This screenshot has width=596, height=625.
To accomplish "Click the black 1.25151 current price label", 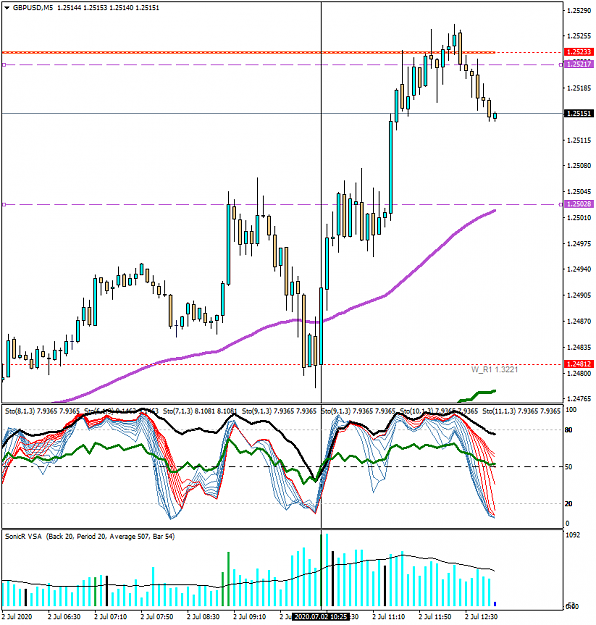I will click(x=579, y=114).
